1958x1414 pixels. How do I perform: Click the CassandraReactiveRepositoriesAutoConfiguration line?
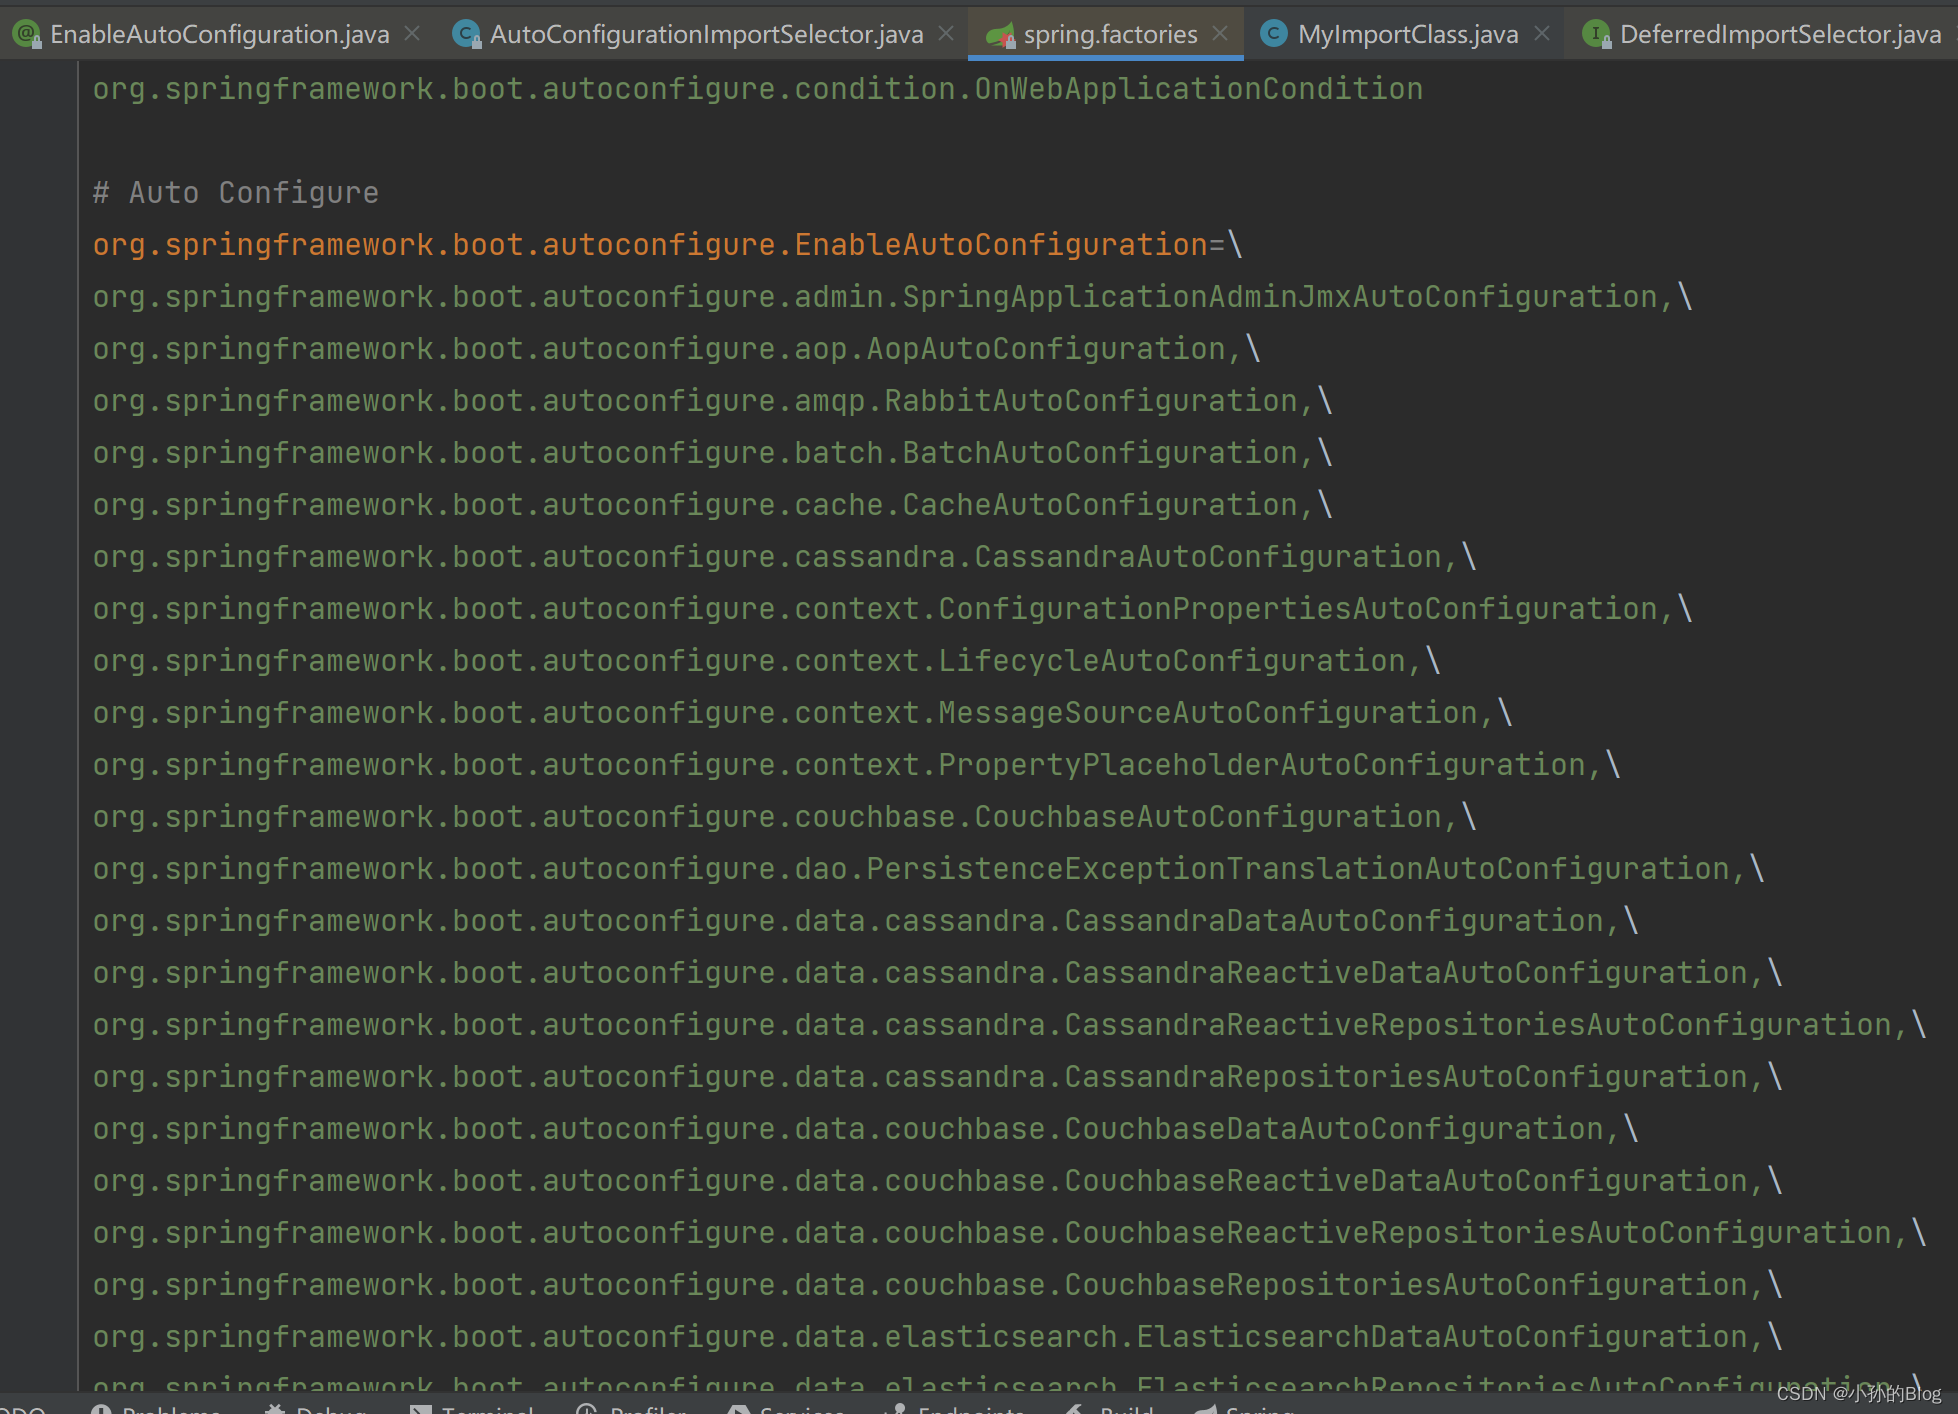(1010, 1025)
